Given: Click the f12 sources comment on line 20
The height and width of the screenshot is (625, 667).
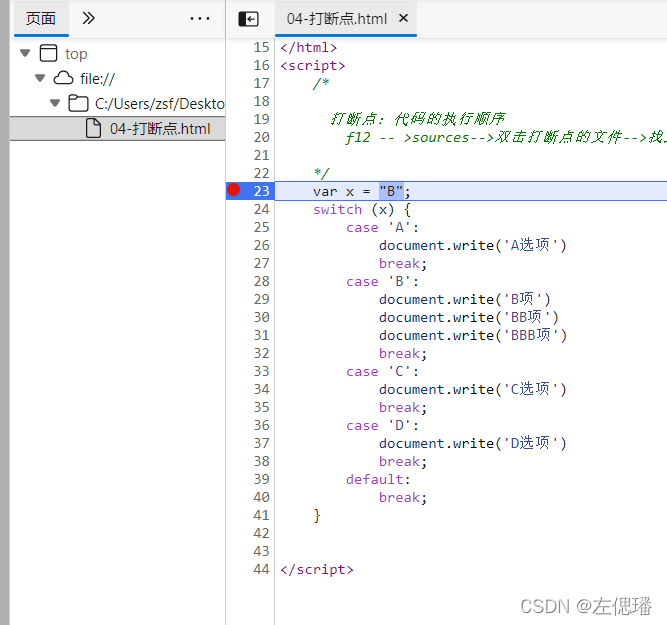Looking at the screenshot, I should coord(506,137).
